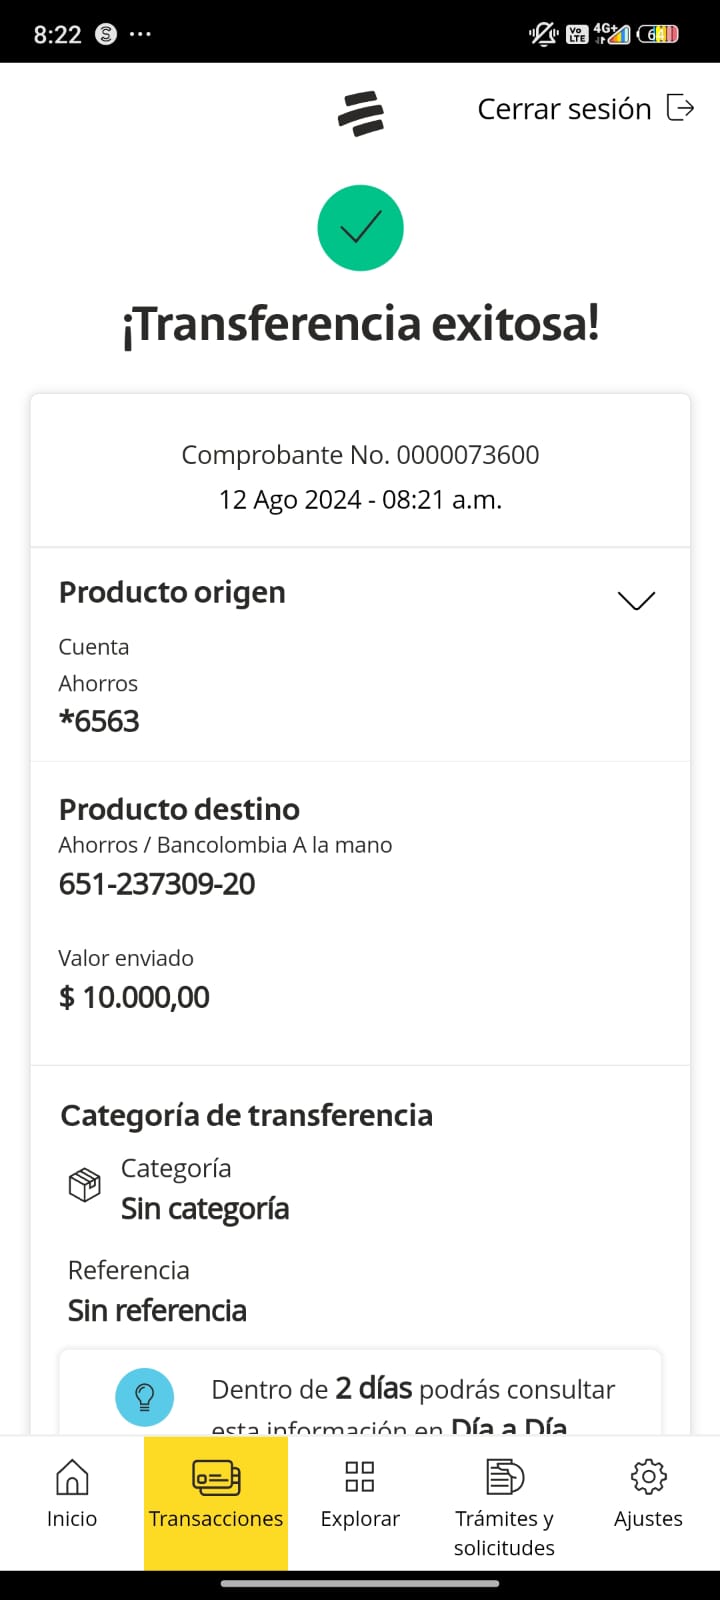Open the Transacciones tab
The width and height of the screenshot is (720, 1600).
216,1500
